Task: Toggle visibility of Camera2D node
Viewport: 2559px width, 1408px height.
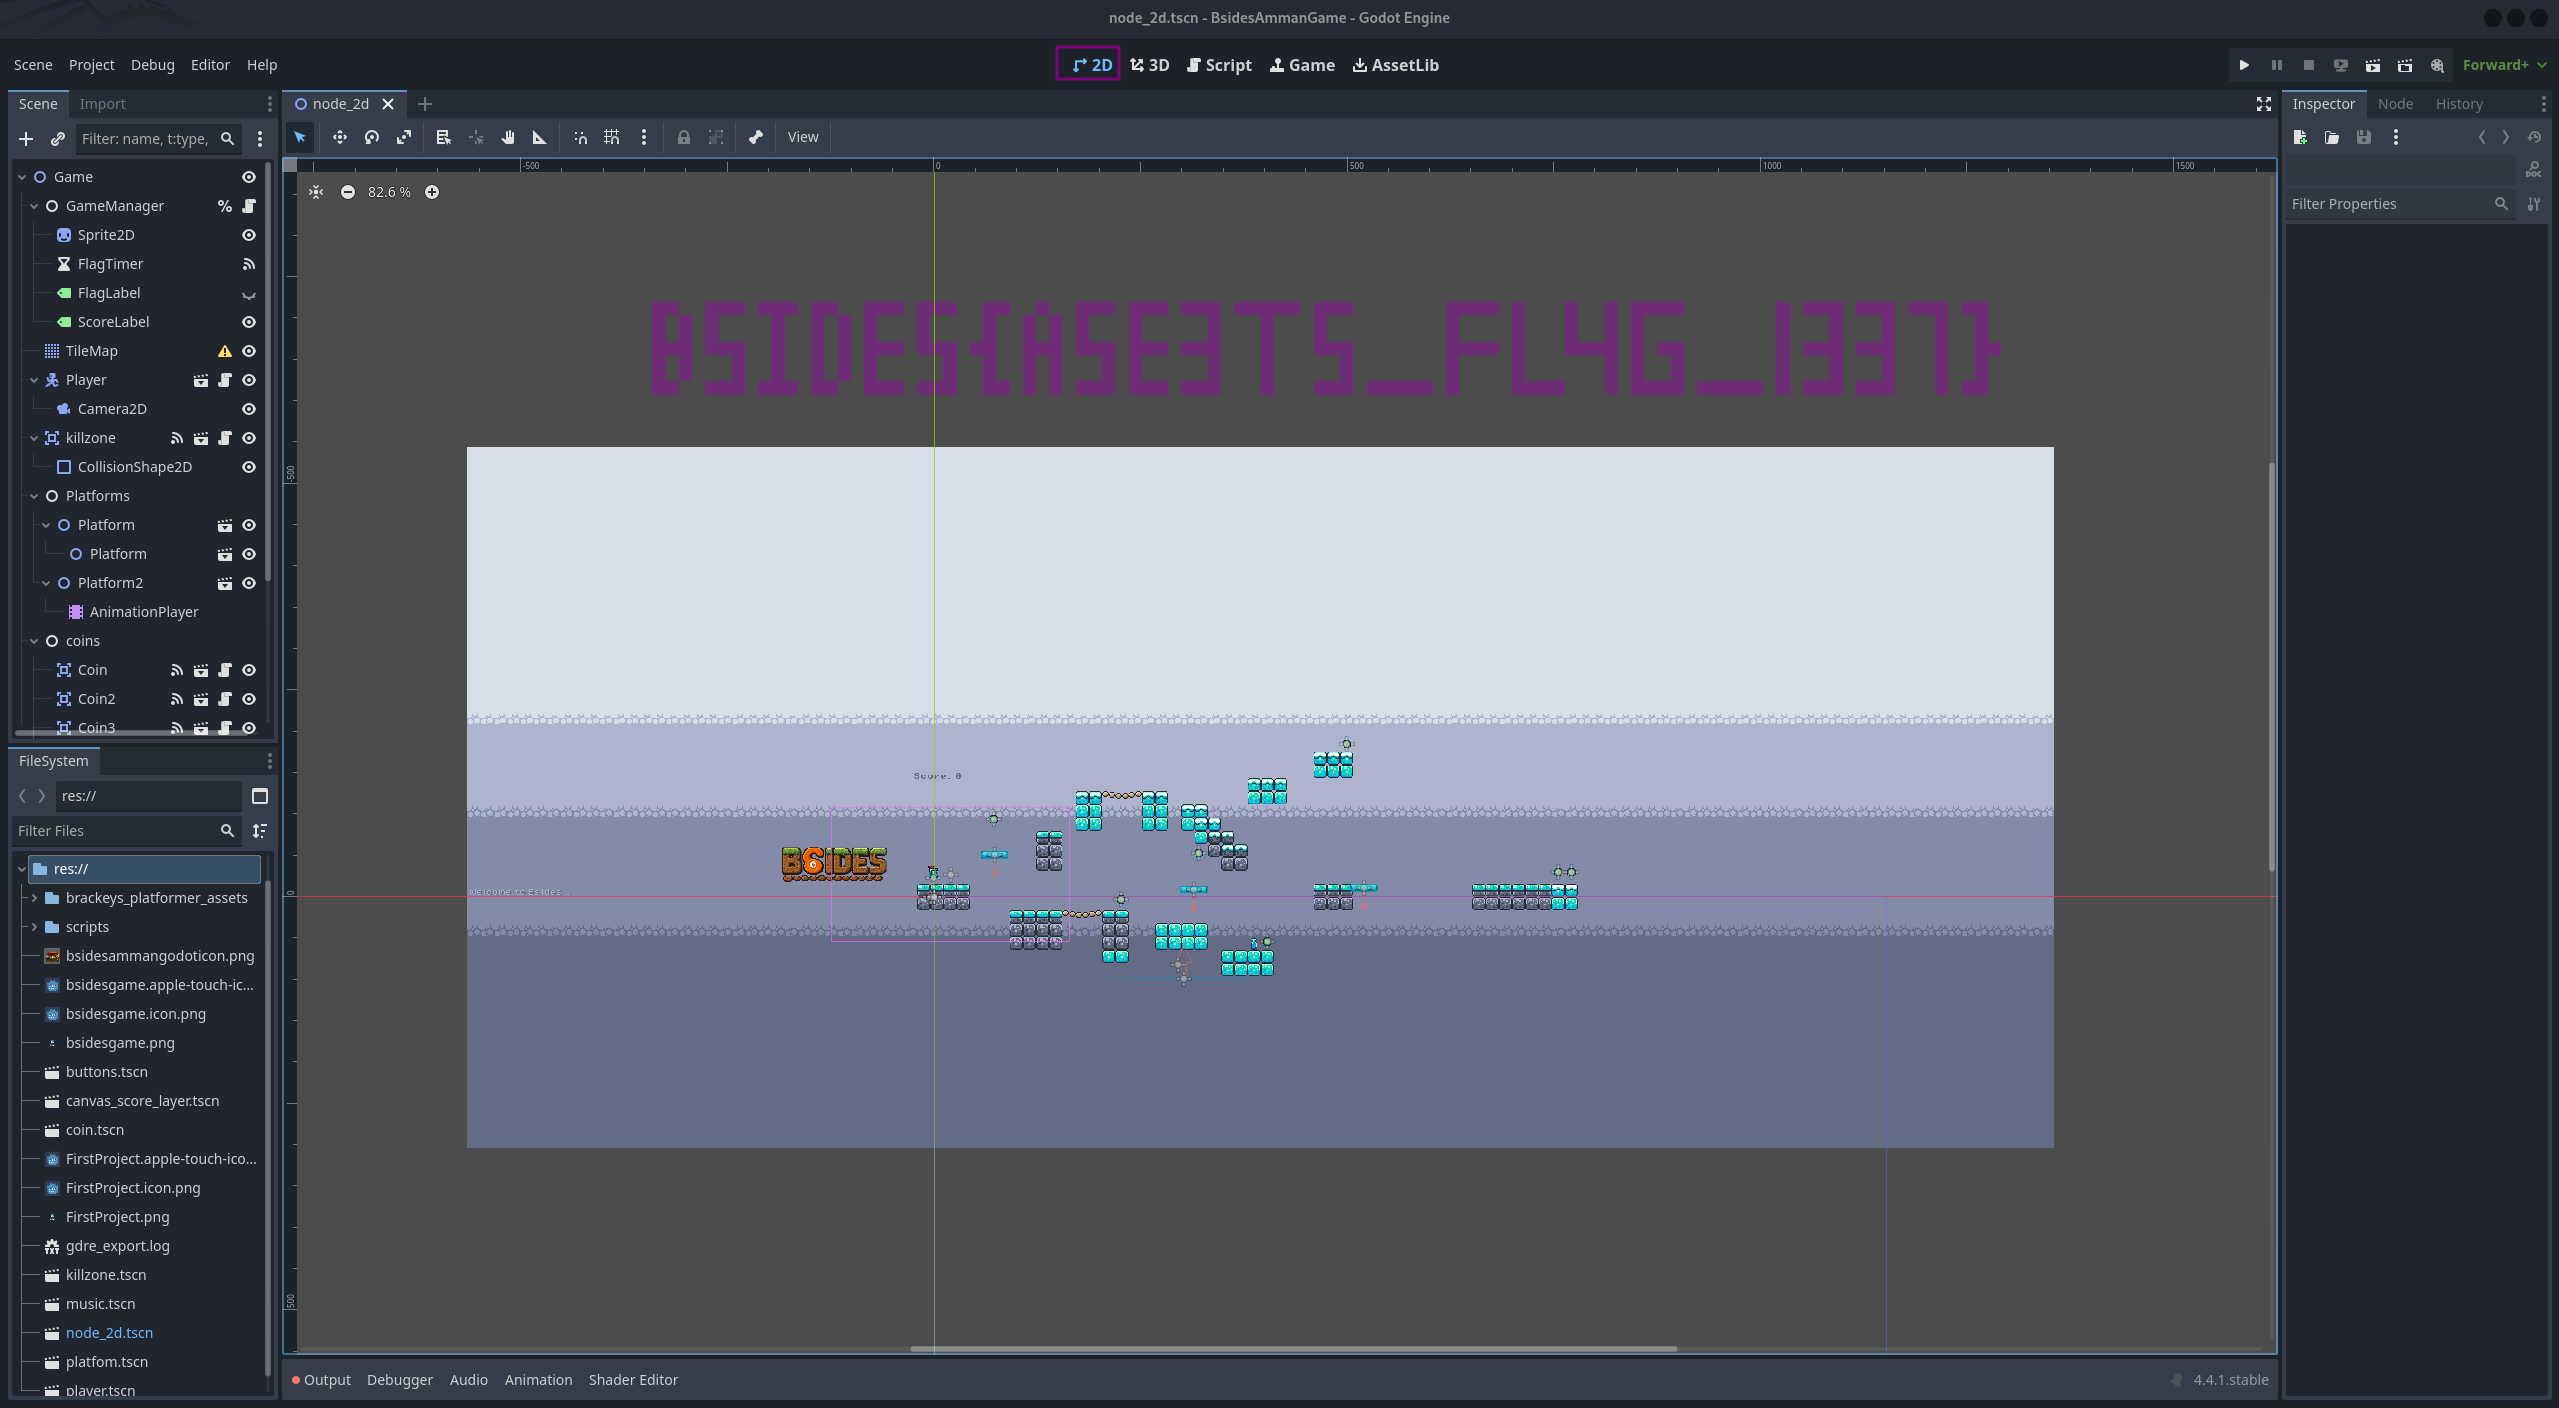Action: pos(249,409)
